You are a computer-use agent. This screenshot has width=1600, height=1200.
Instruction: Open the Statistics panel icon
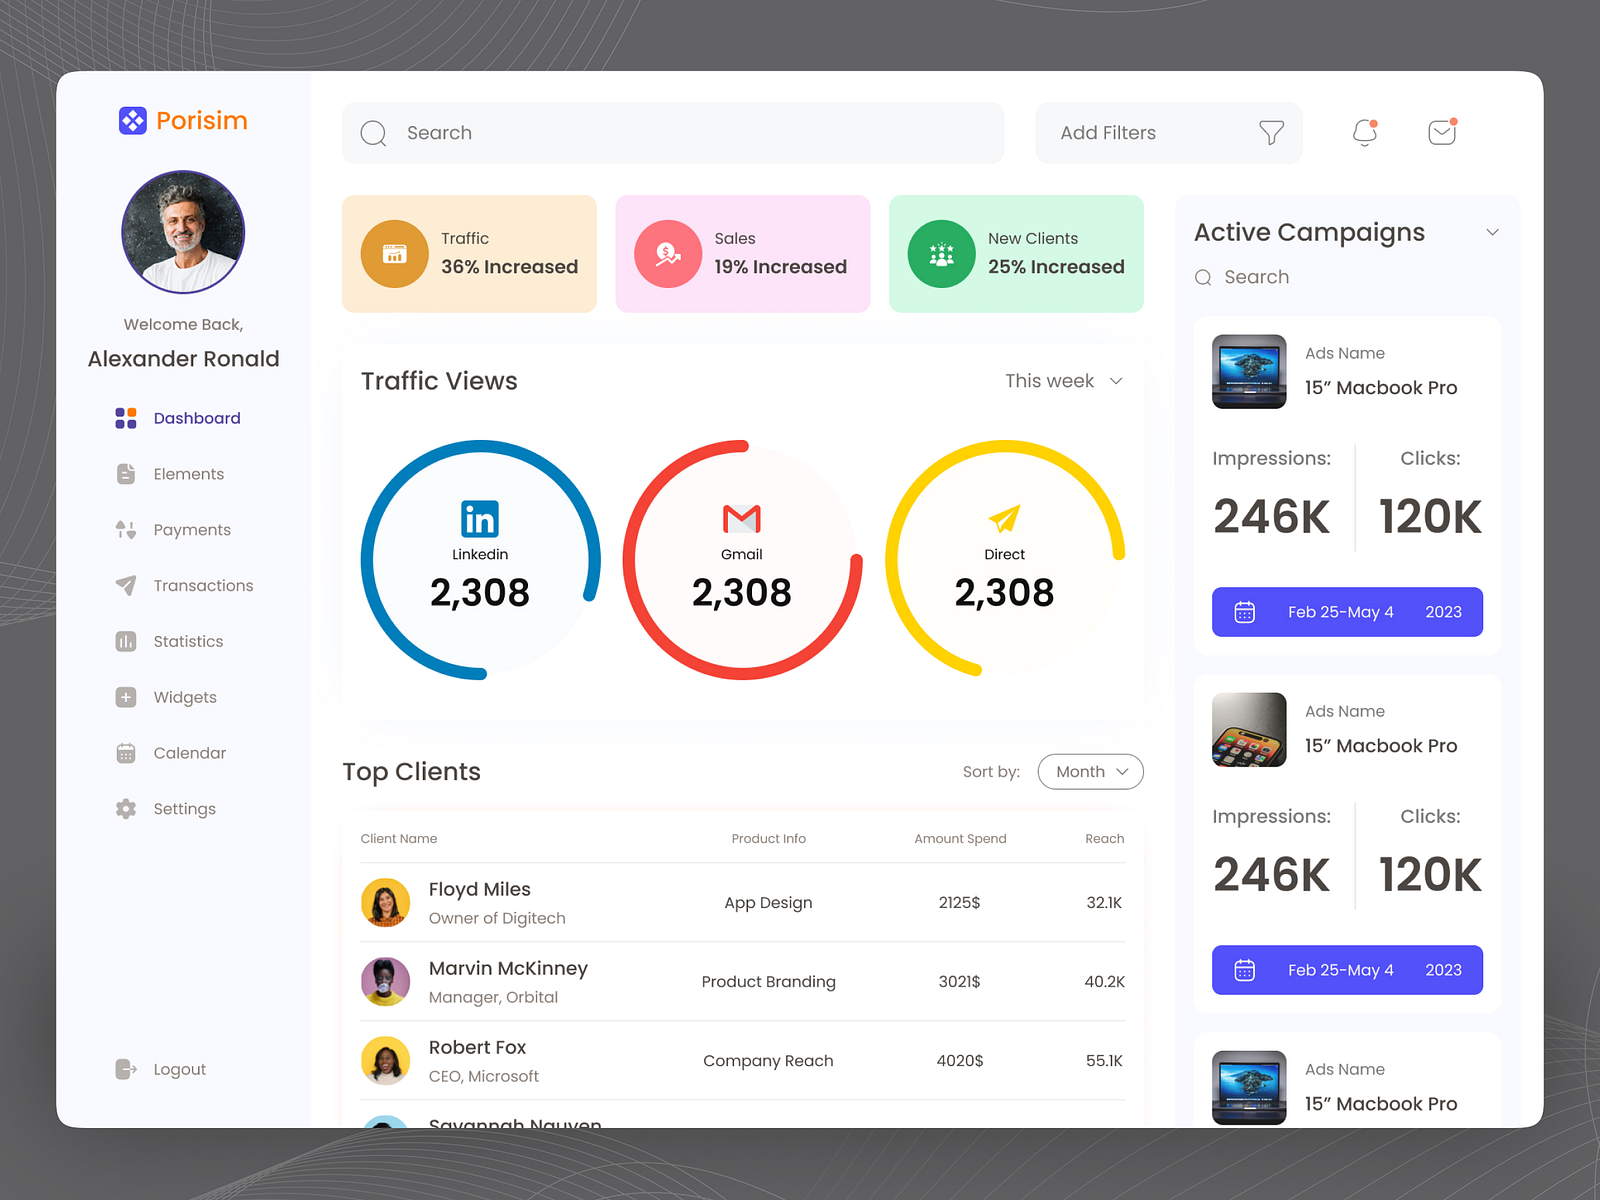click(x=126, y=641)
